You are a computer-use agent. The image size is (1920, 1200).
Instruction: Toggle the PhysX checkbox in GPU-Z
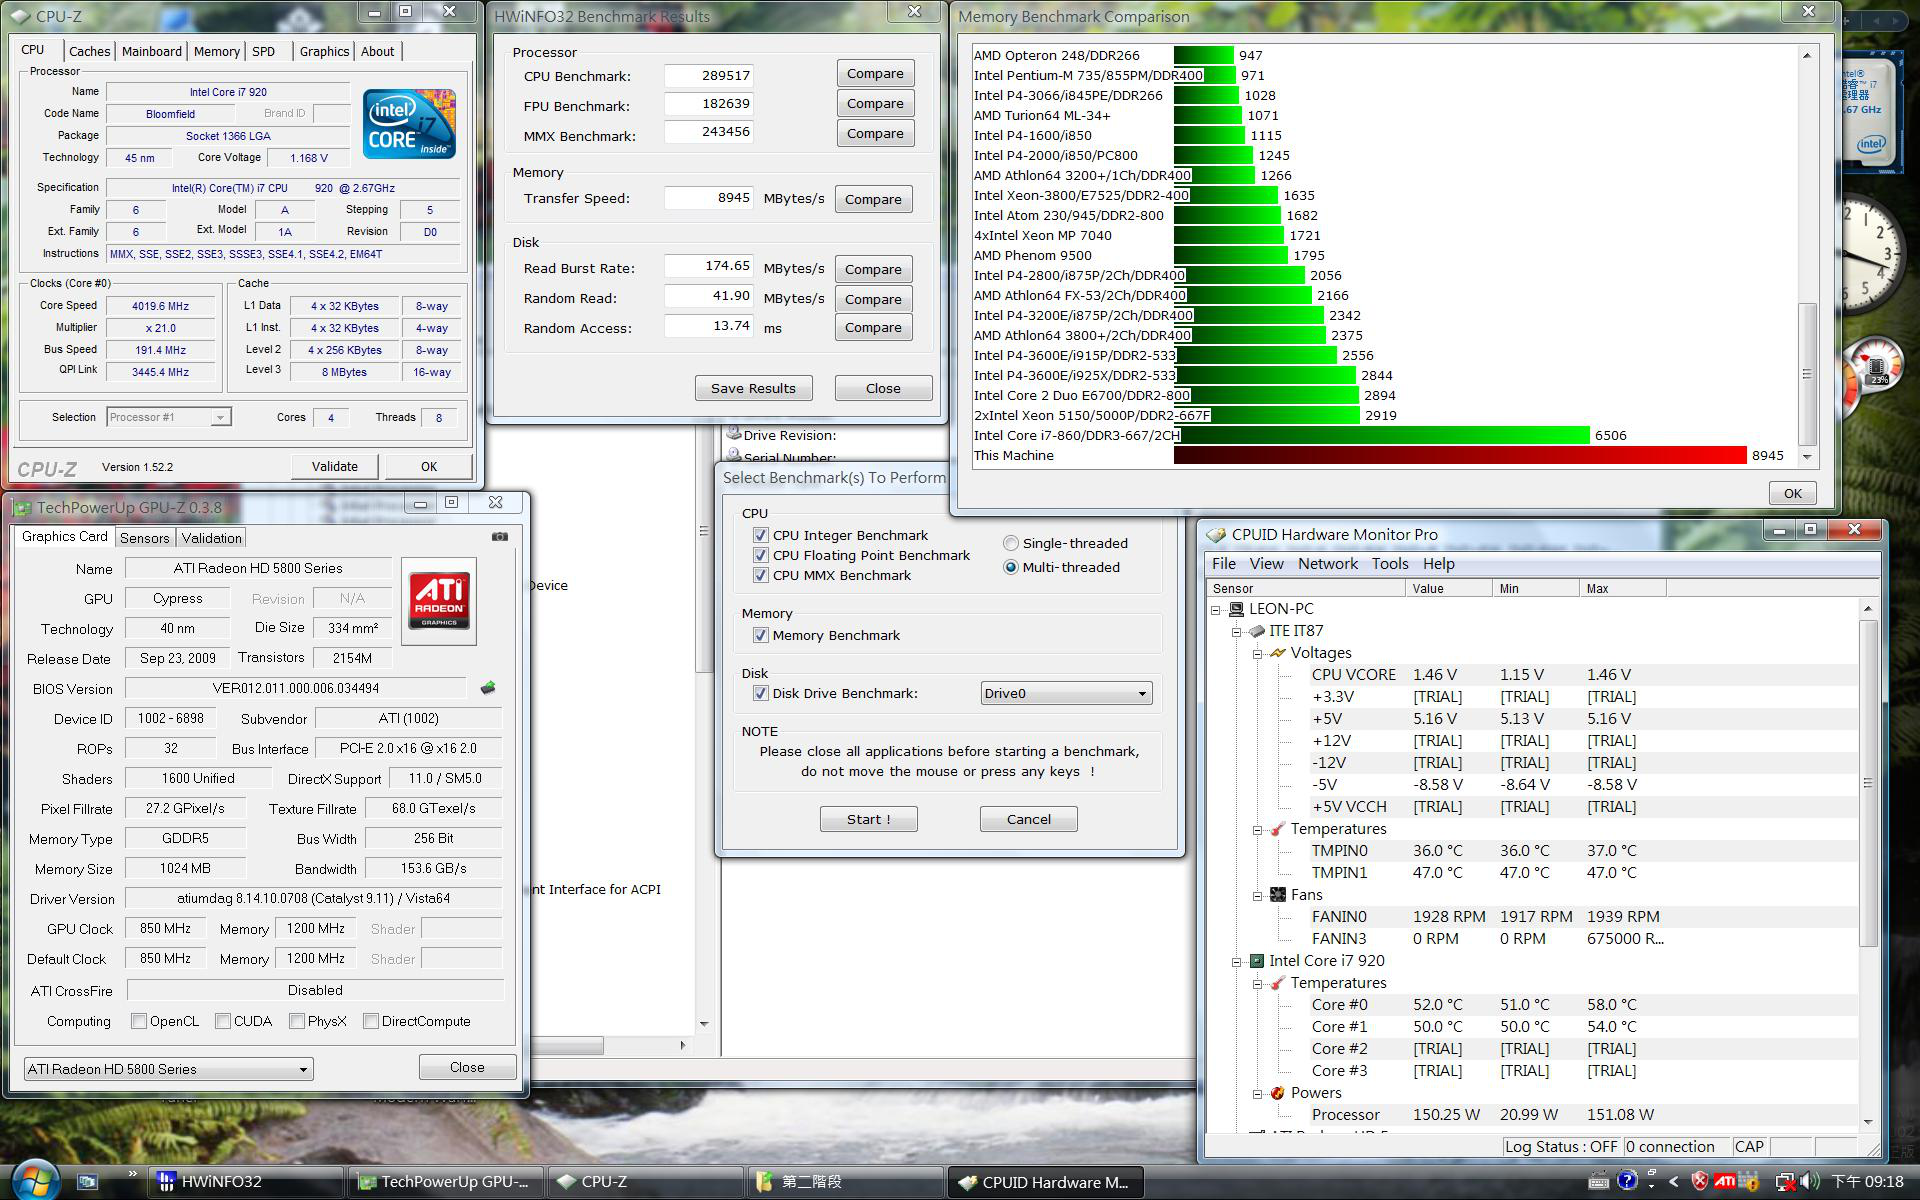[297, 1021]
